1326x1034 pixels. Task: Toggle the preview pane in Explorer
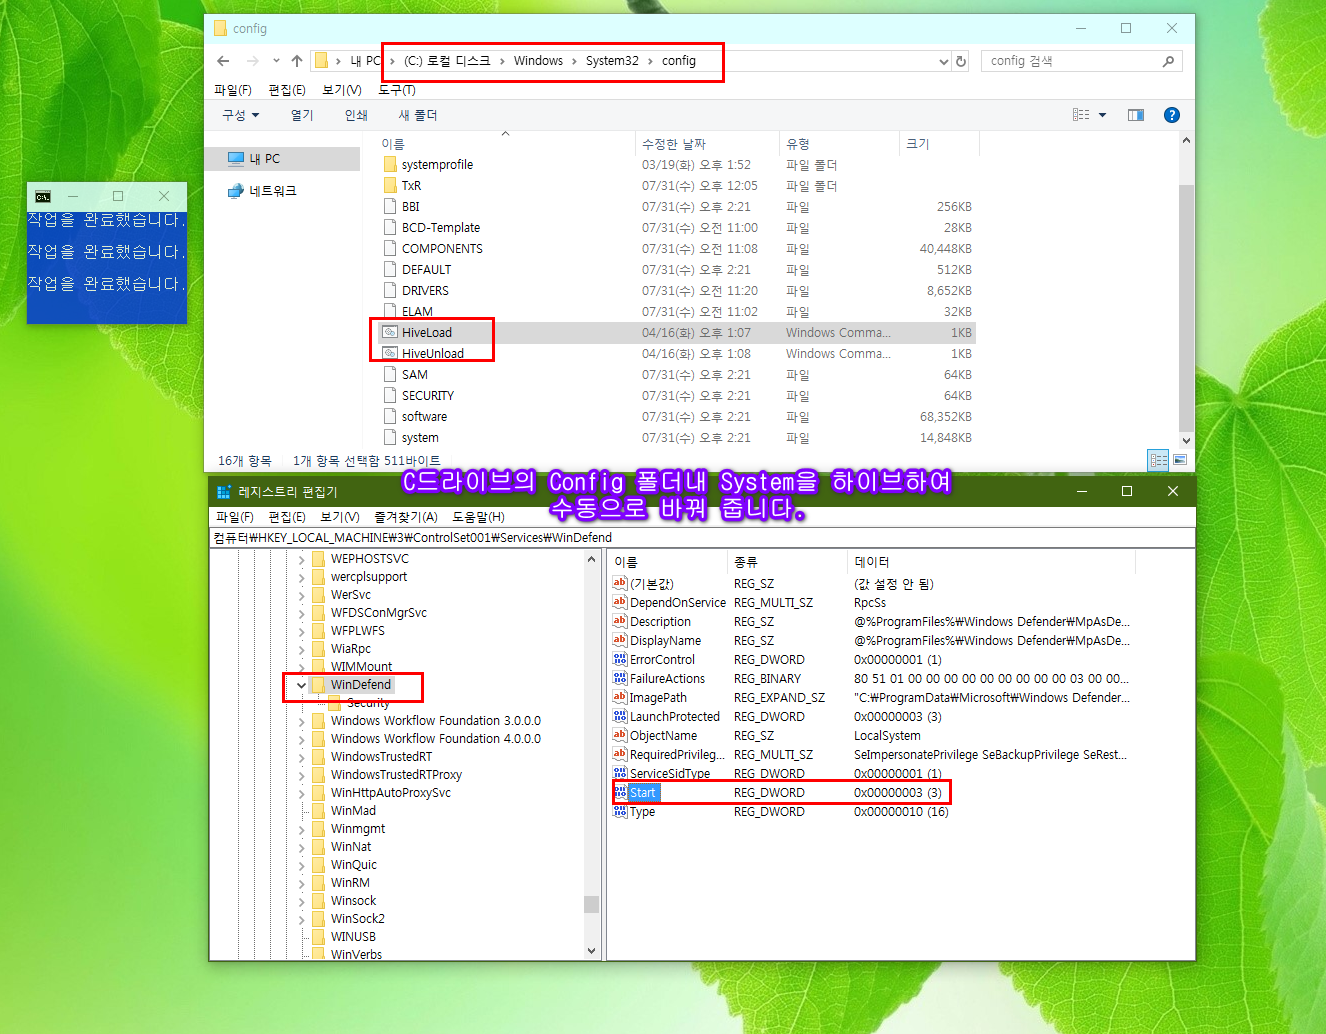1136,115
